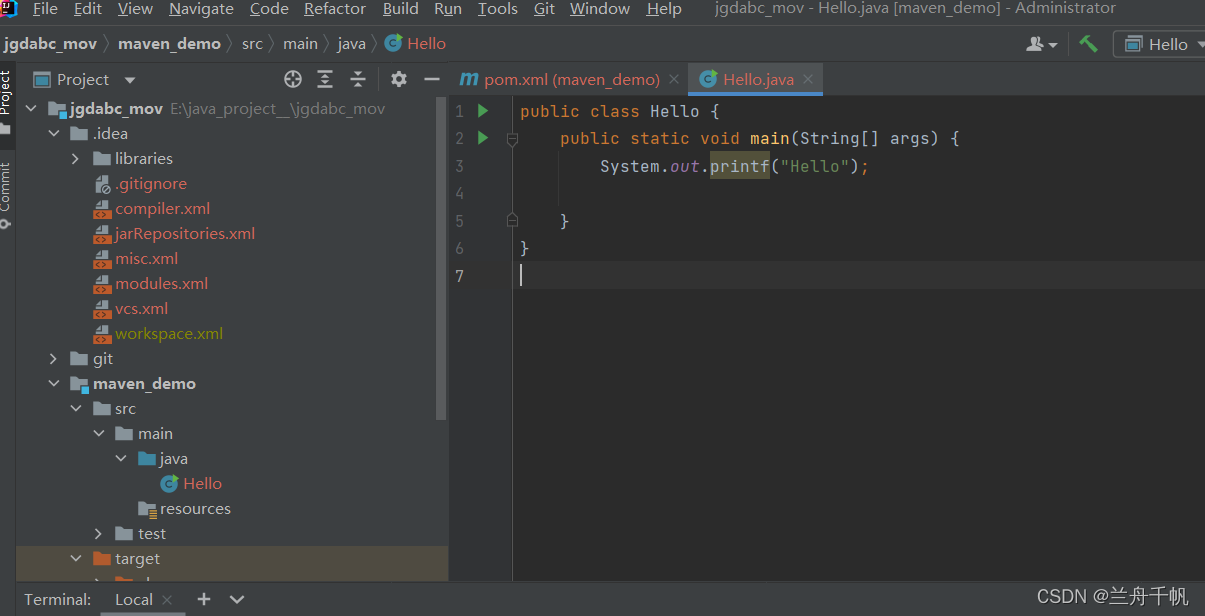Screen dimensions: 1205x616
Task: Open the Git menu
Action: [544, 9]
